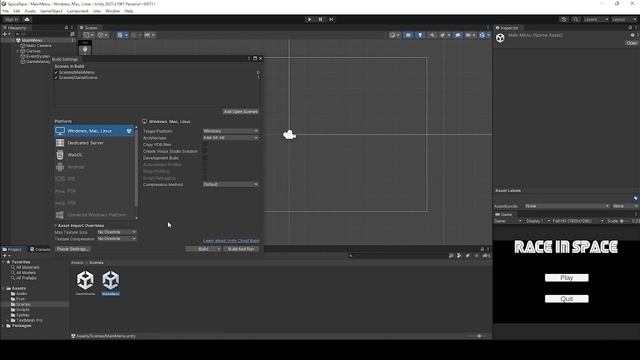
Task: Adjust the Project panel thumbnail size slider
Action: coord(479,336)
